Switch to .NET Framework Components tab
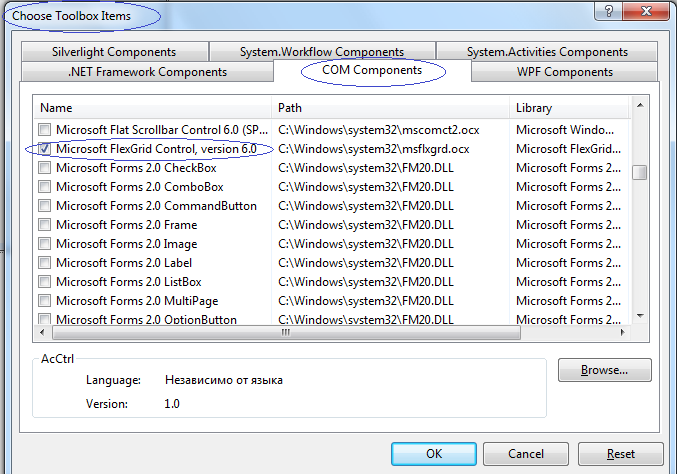 tap(147, 72)
